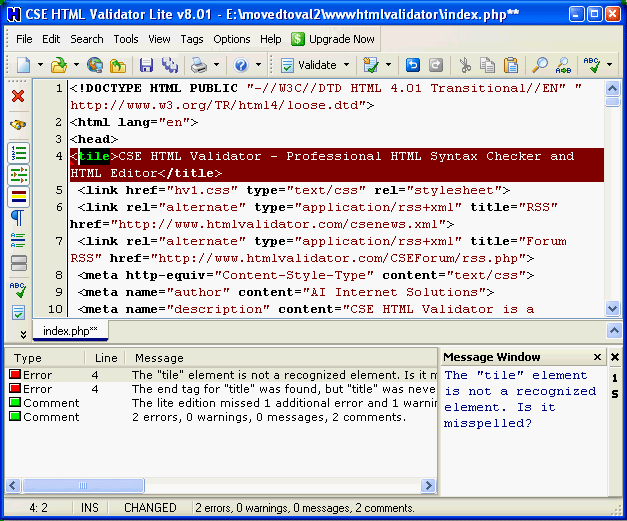
Task: Close the Message Window with its small x
Action: click(597, 357)
